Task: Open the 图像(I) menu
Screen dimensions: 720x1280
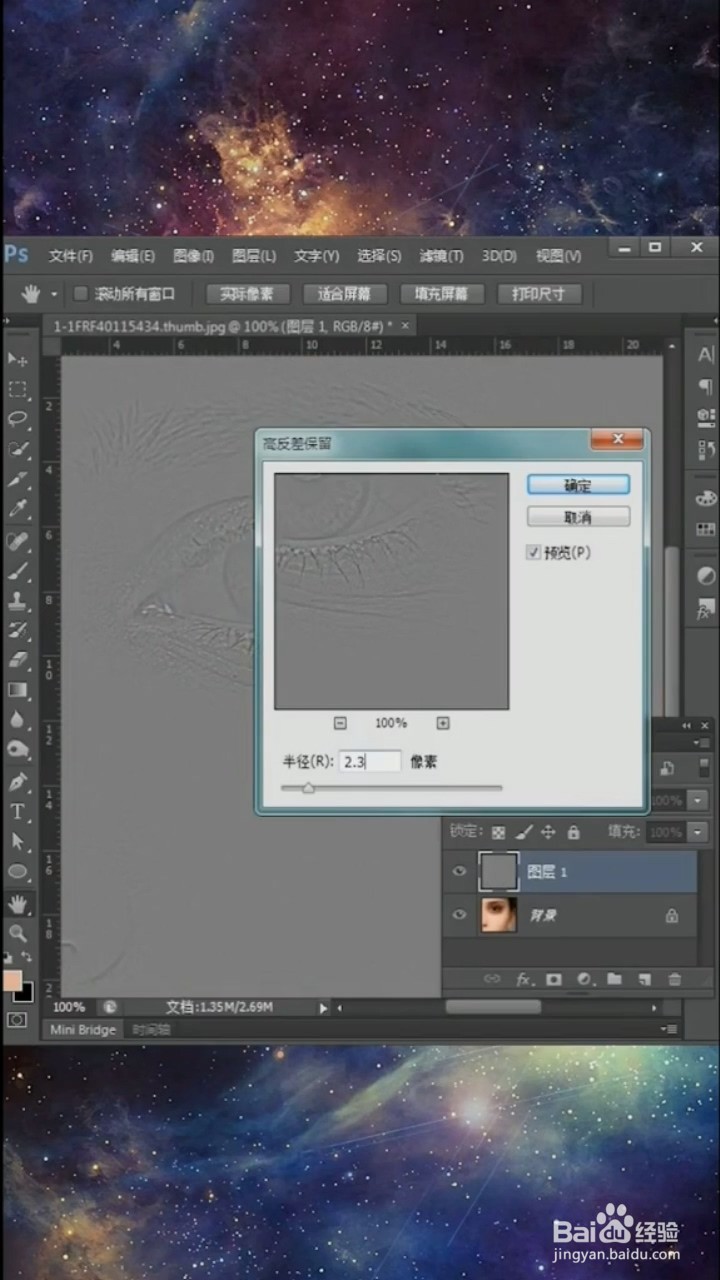Action: [x=193, y=256]
